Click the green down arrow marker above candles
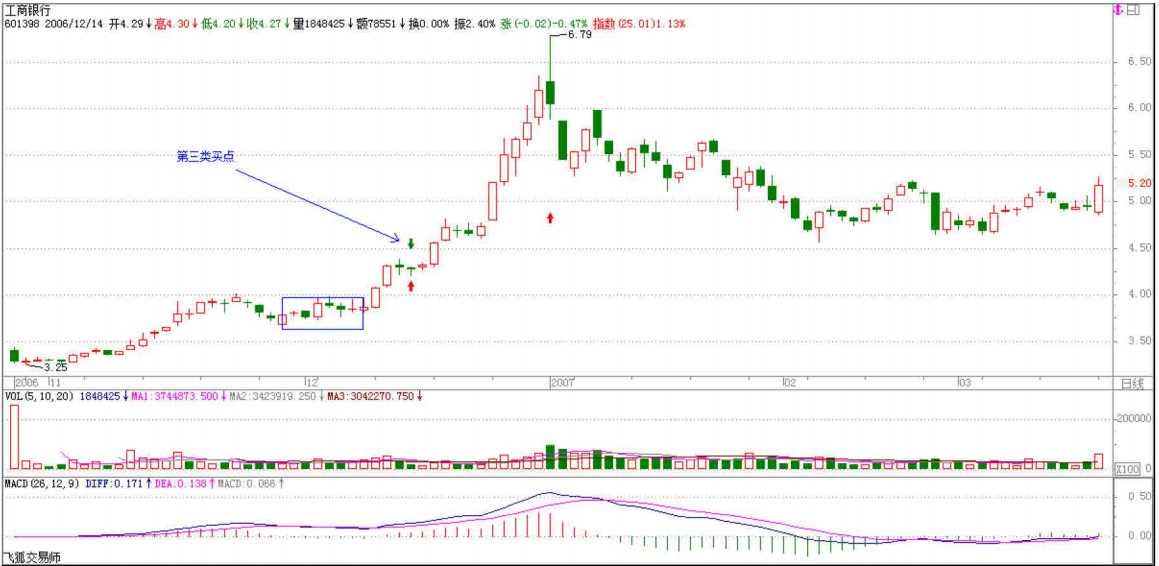Image resolution: width=1159 pixels, height=566 pixels. (x=411, y=241)
